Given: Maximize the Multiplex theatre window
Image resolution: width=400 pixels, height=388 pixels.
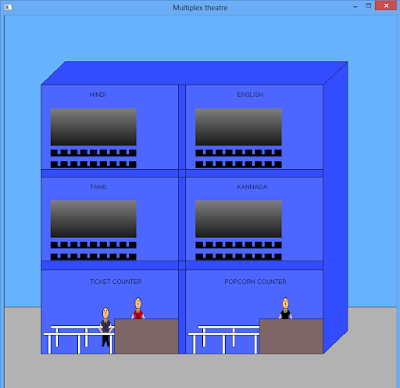Looking at the screenshot, I should click(x=368, y=6).
